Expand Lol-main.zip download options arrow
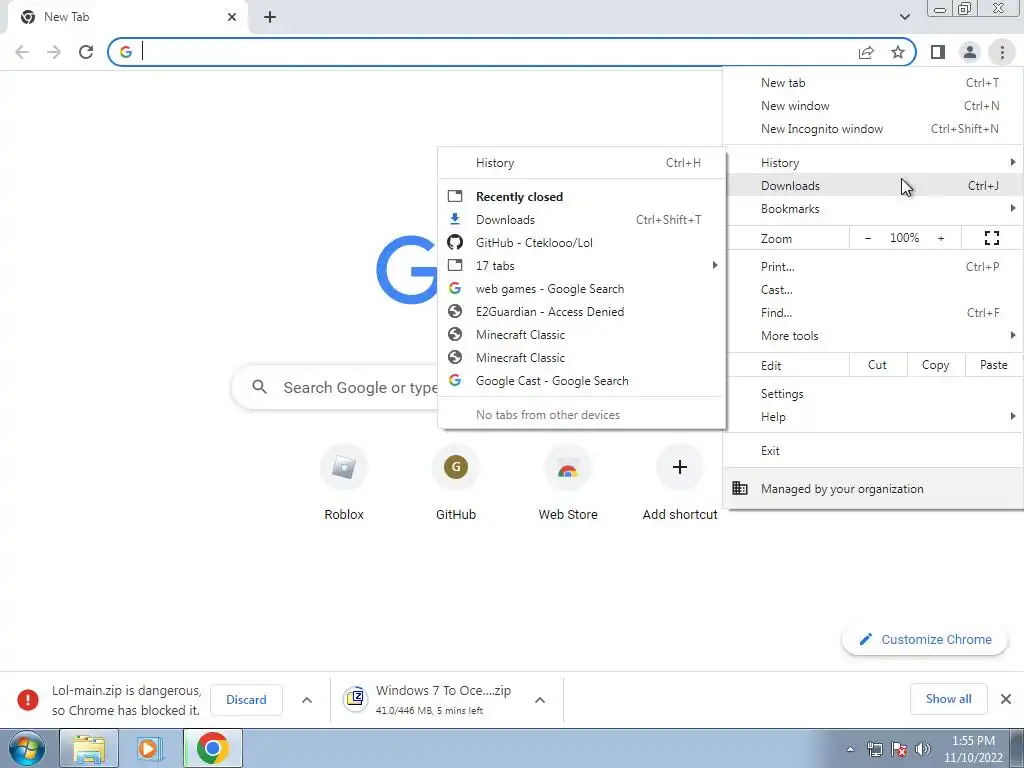This screenshot has height=768, width=1024. [307, 699]
